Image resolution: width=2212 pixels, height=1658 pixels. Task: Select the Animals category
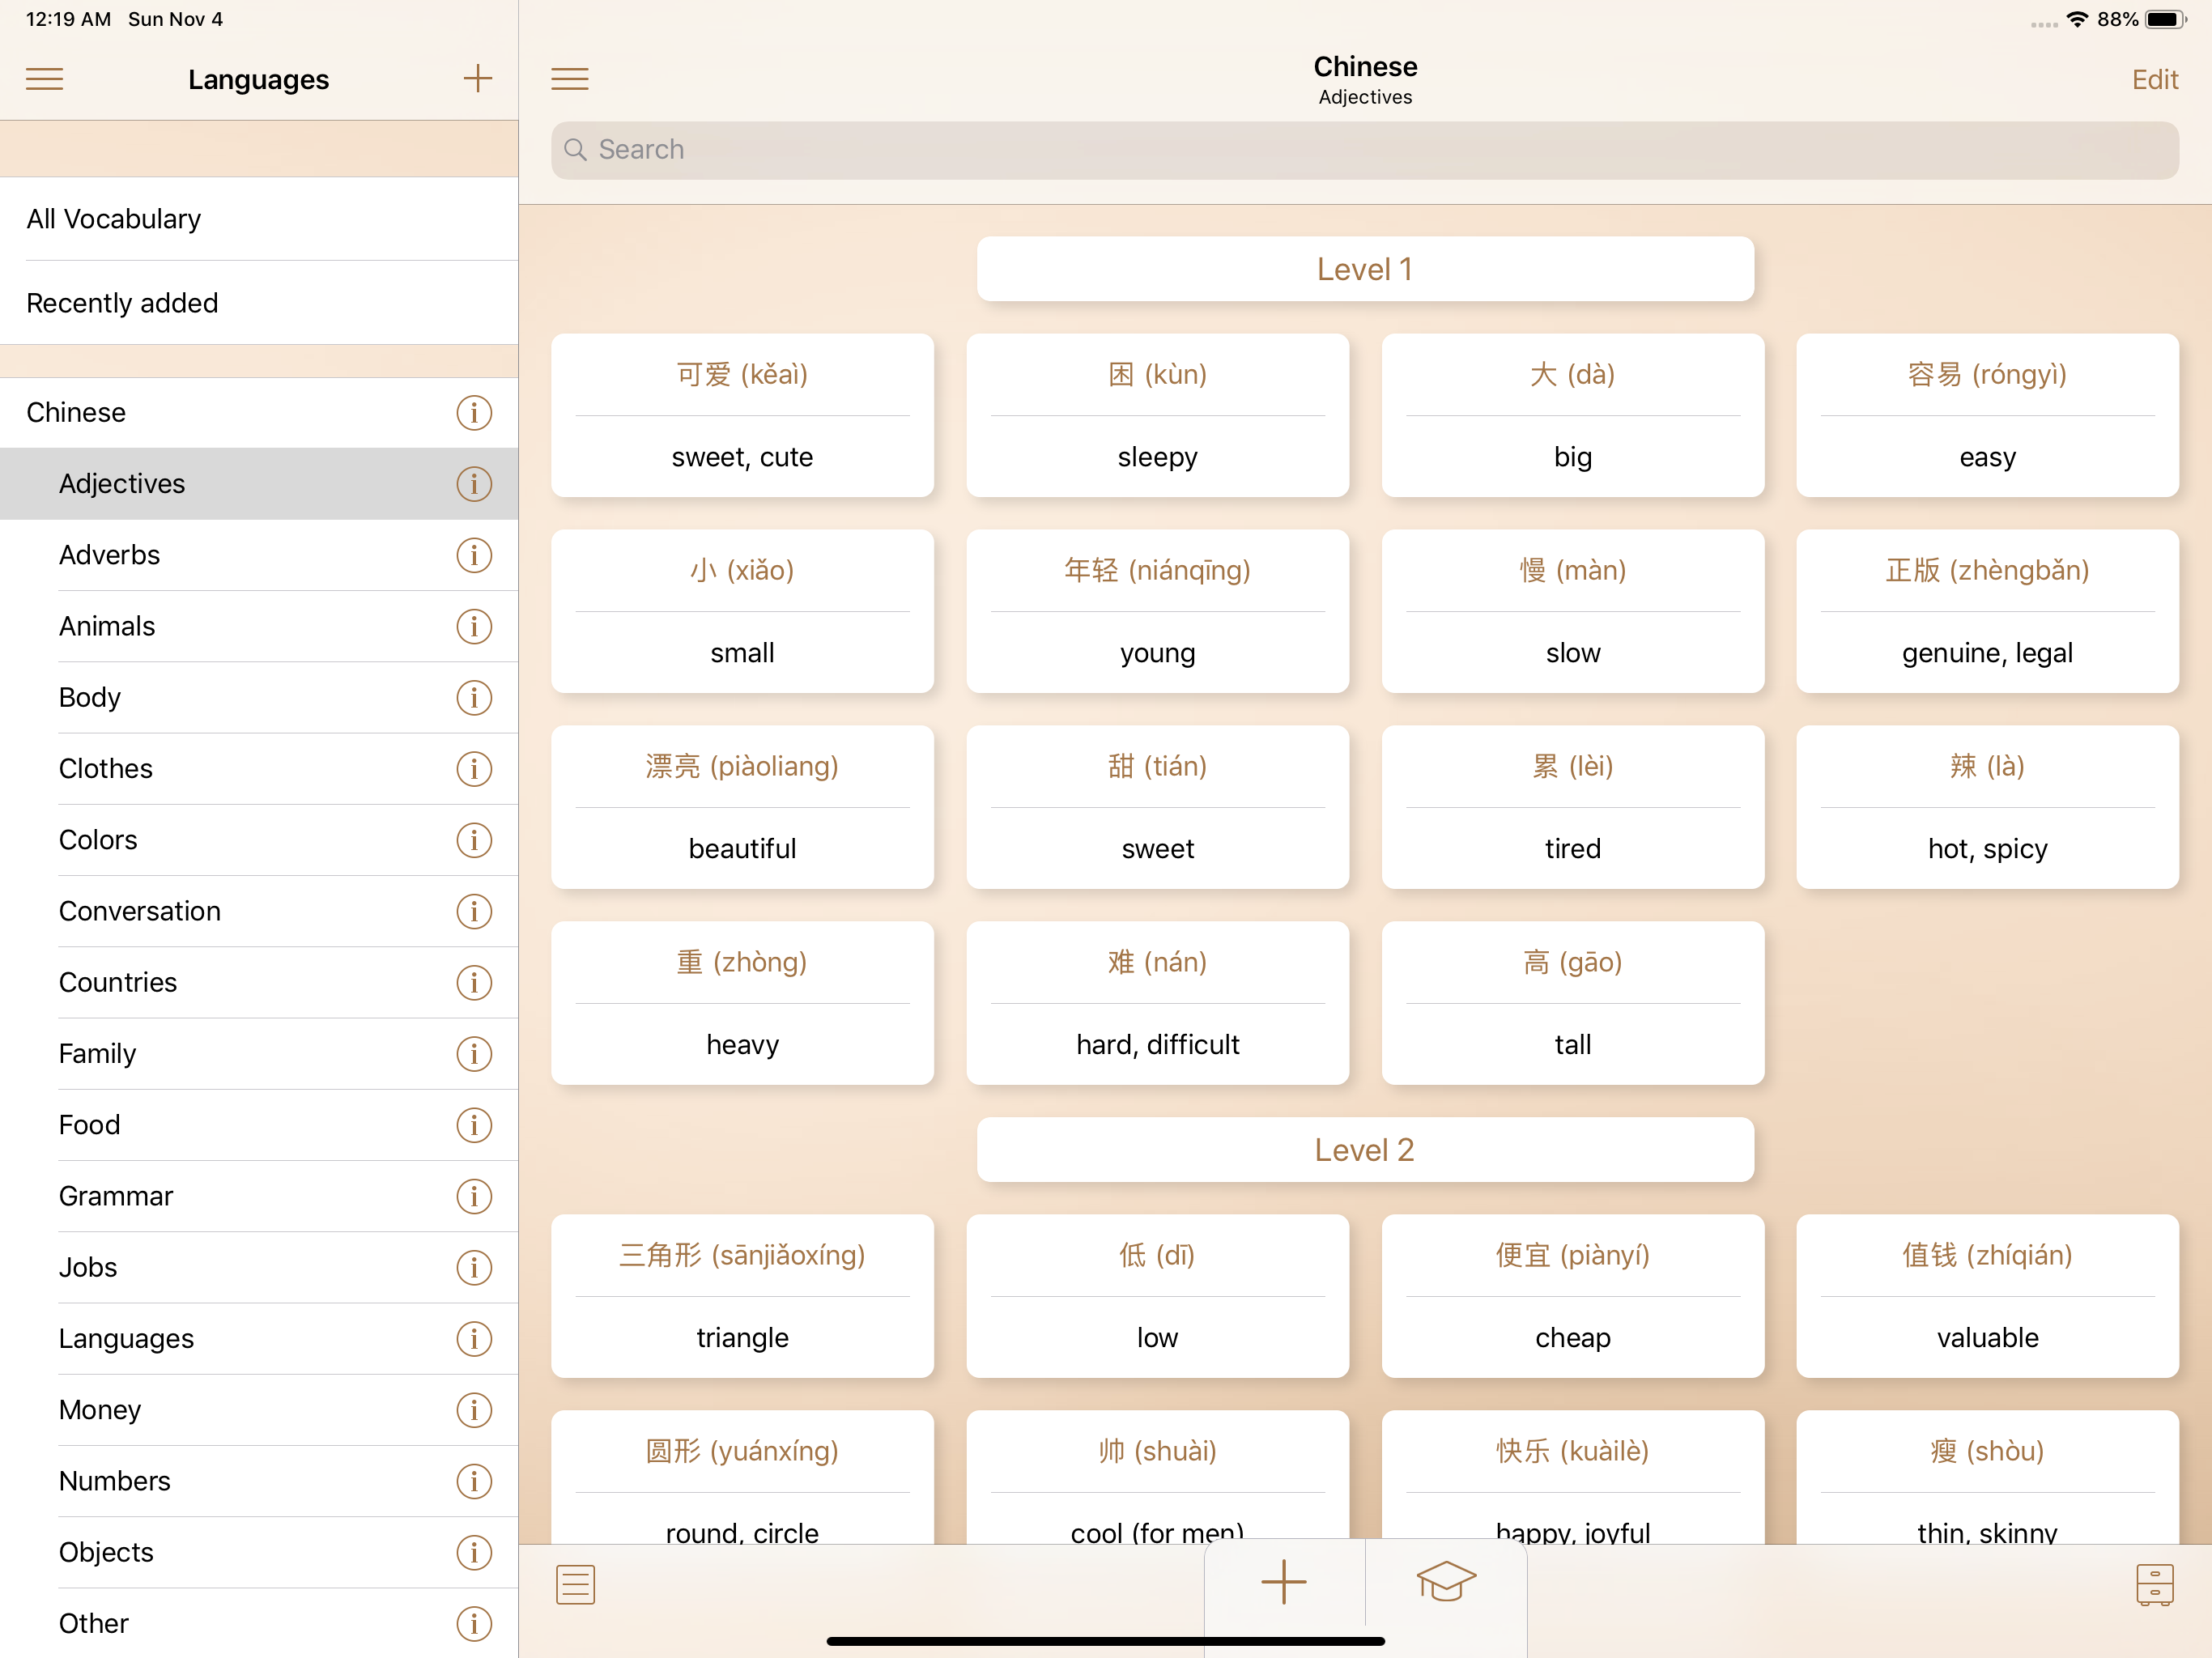click(259, 626)
